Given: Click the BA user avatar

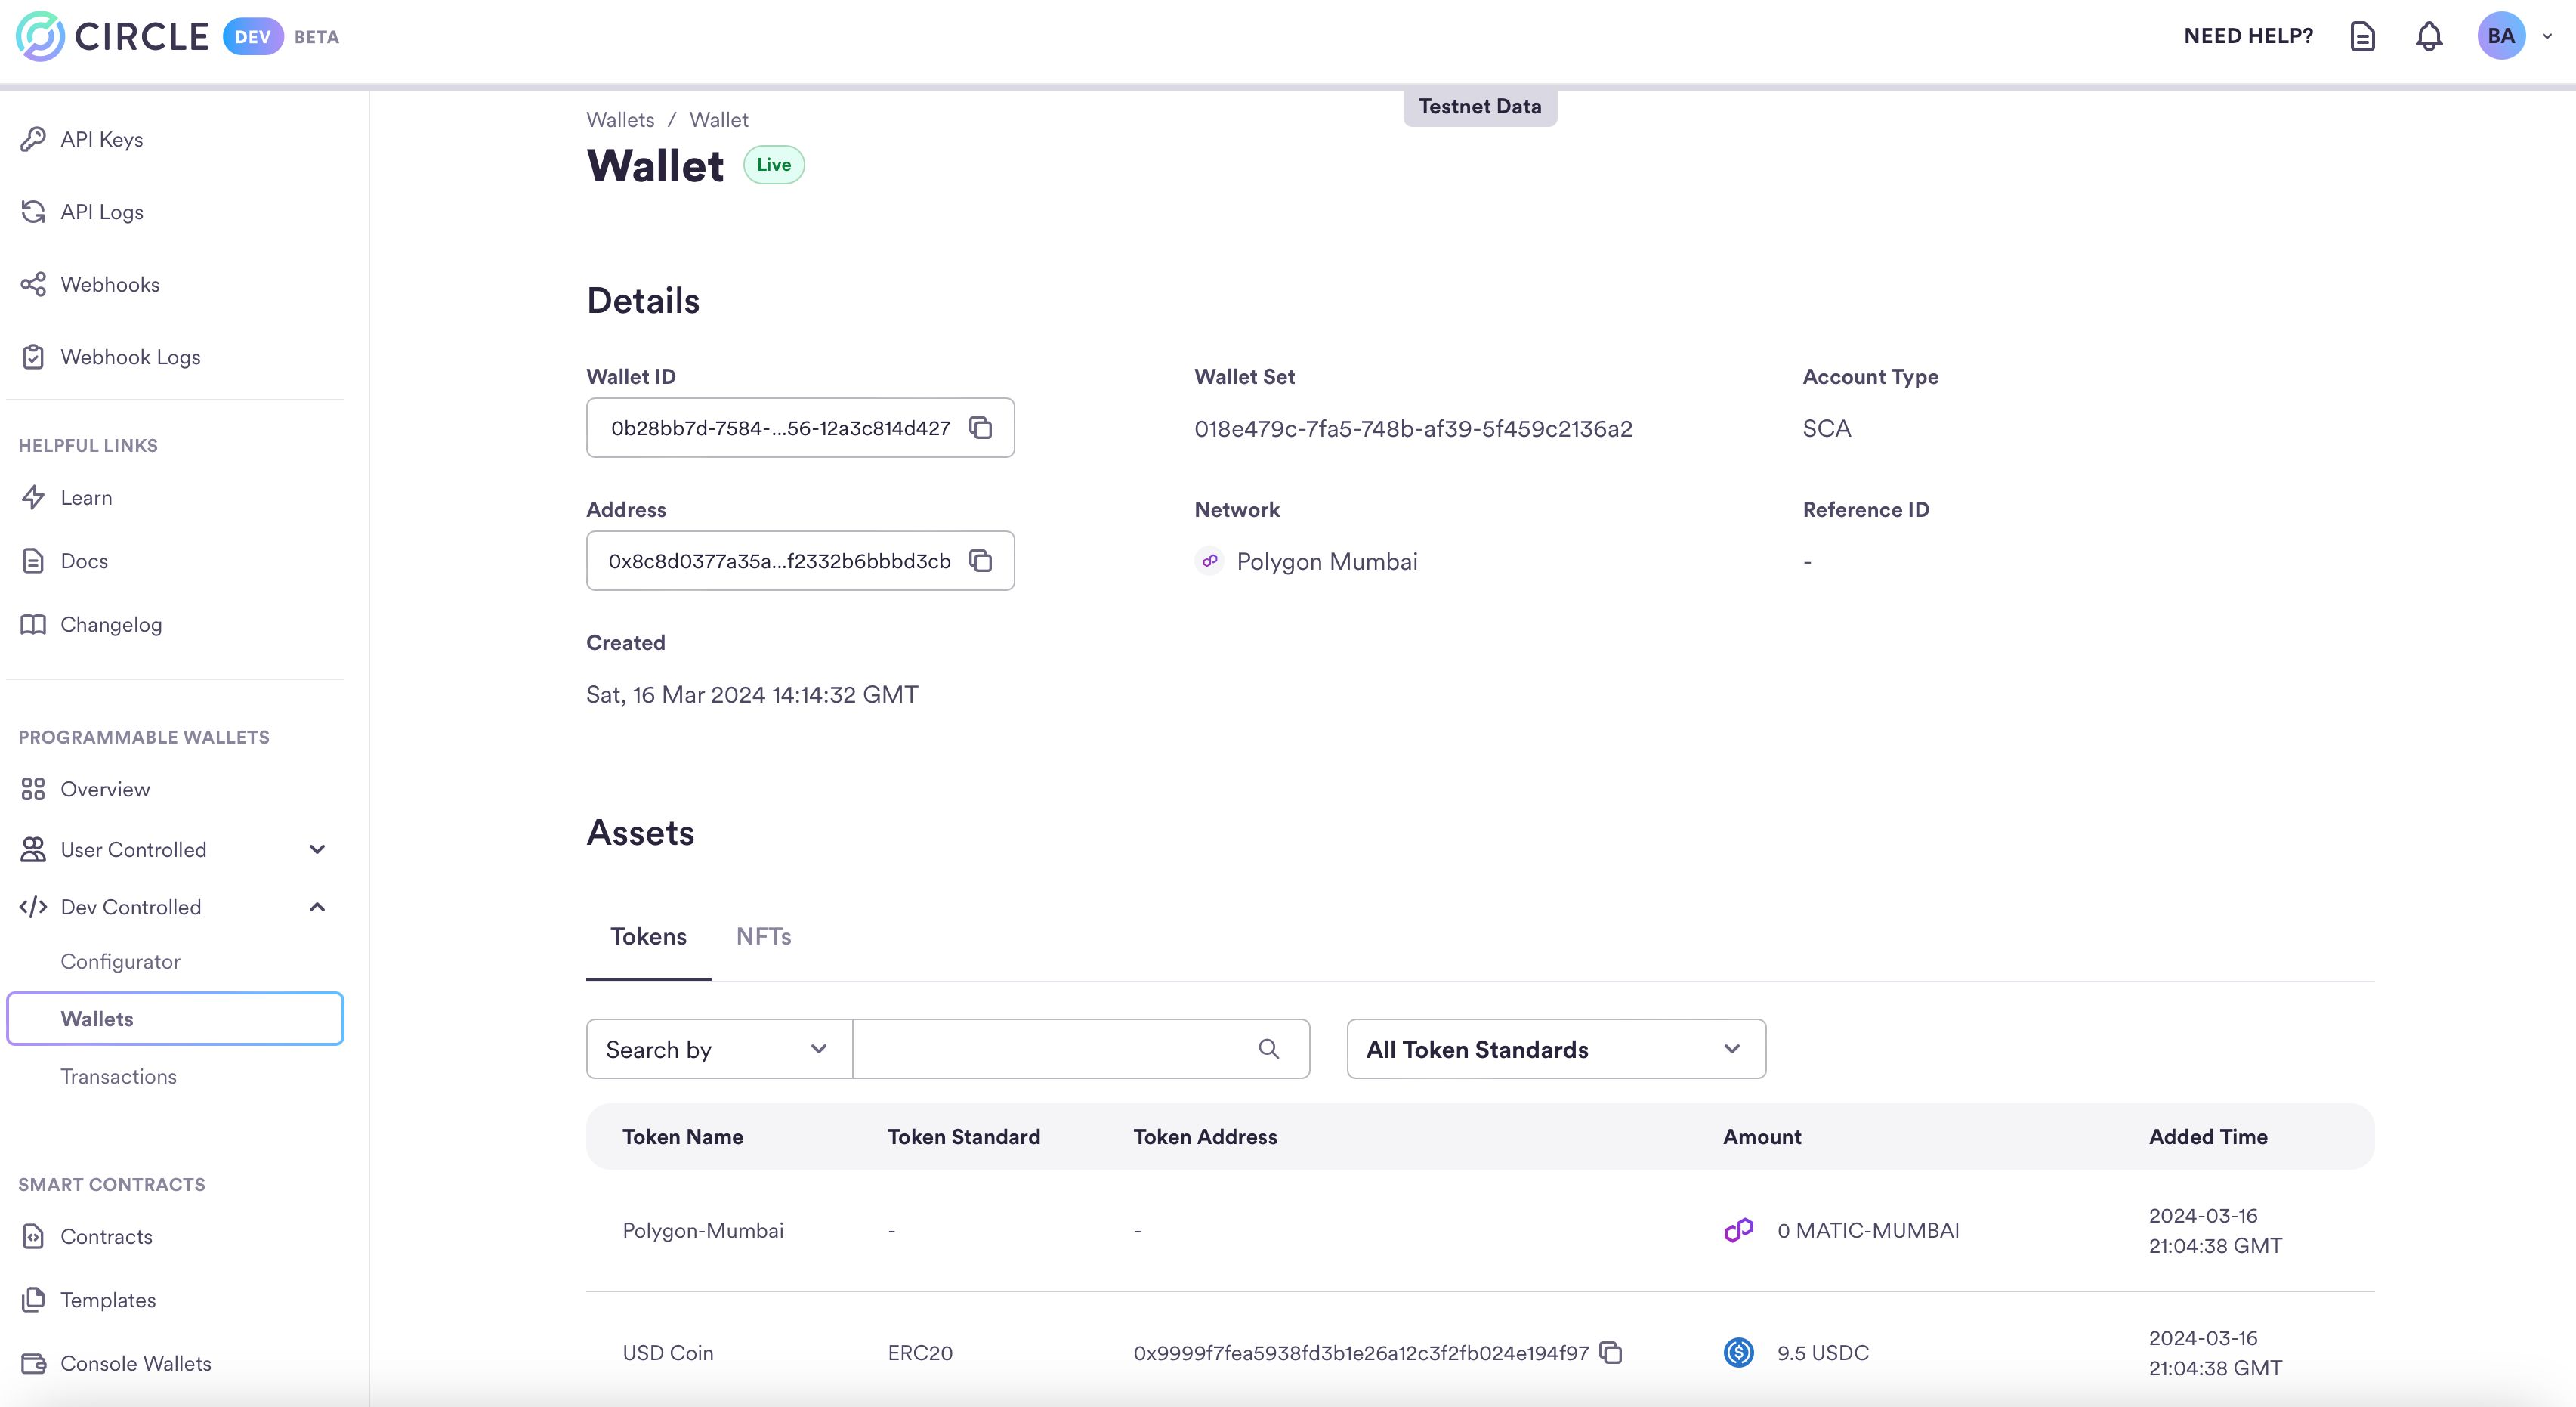Looking at the screenshot, I should click(x=2501, y=36).
